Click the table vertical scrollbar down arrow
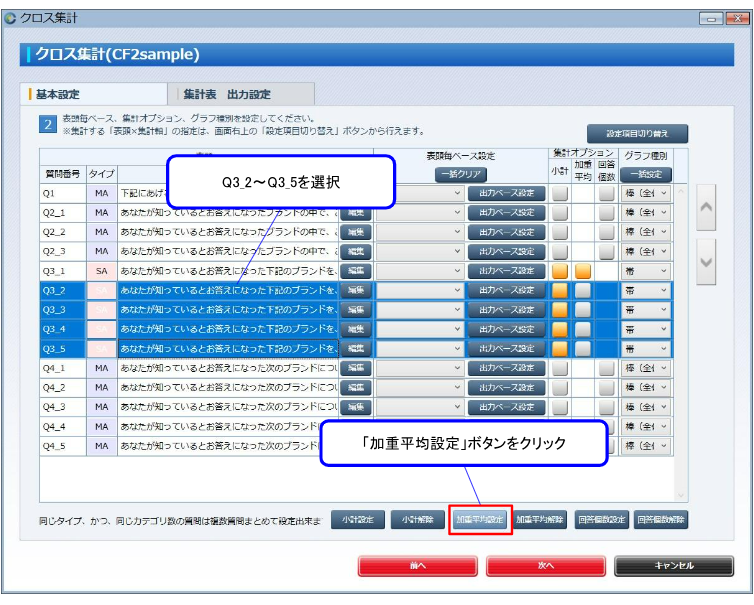Viewport: 754px width, 605px height. 680,495
